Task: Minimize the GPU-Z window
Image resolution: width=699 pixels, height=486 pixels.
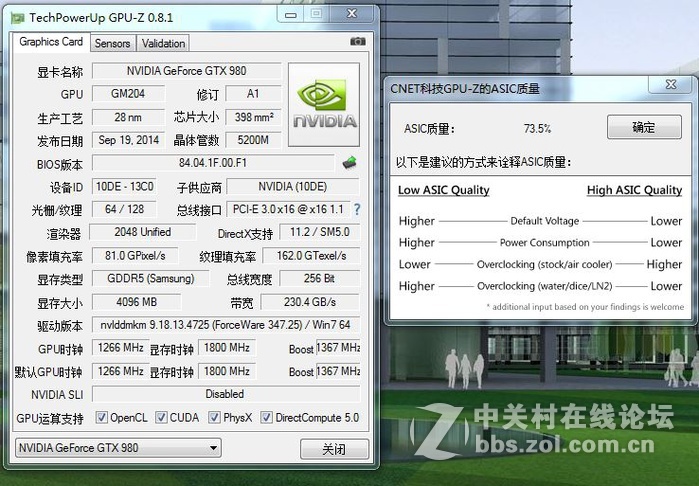Action: pos(291,15)
